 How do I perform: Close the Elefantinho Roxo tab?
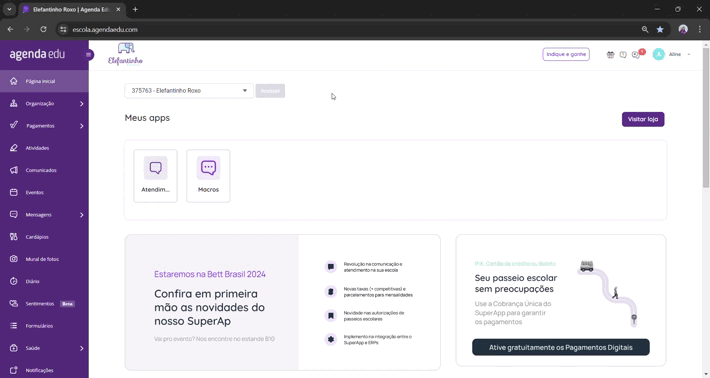118,9
